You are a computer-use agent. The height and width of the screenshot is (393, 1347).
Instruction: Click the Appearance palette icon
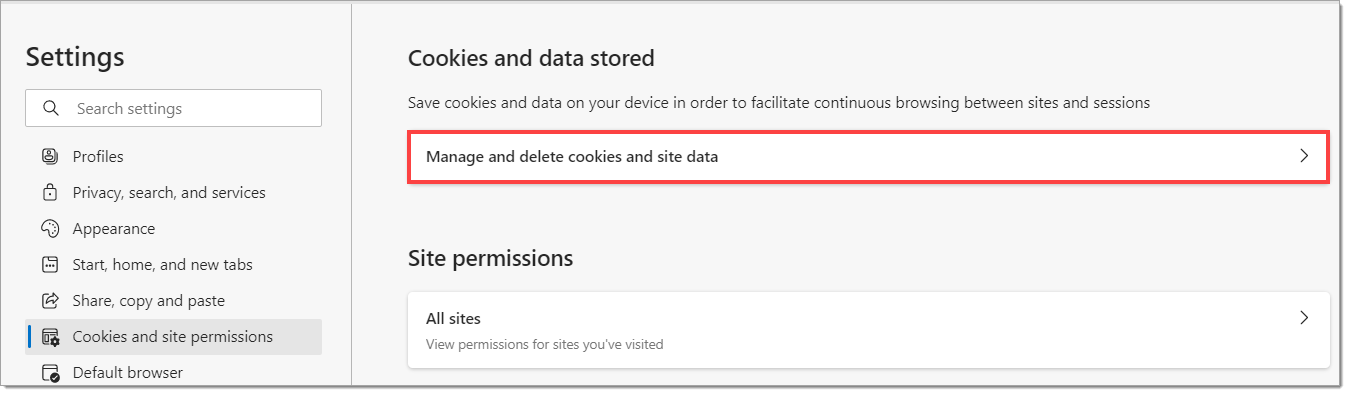click(50, 228)
